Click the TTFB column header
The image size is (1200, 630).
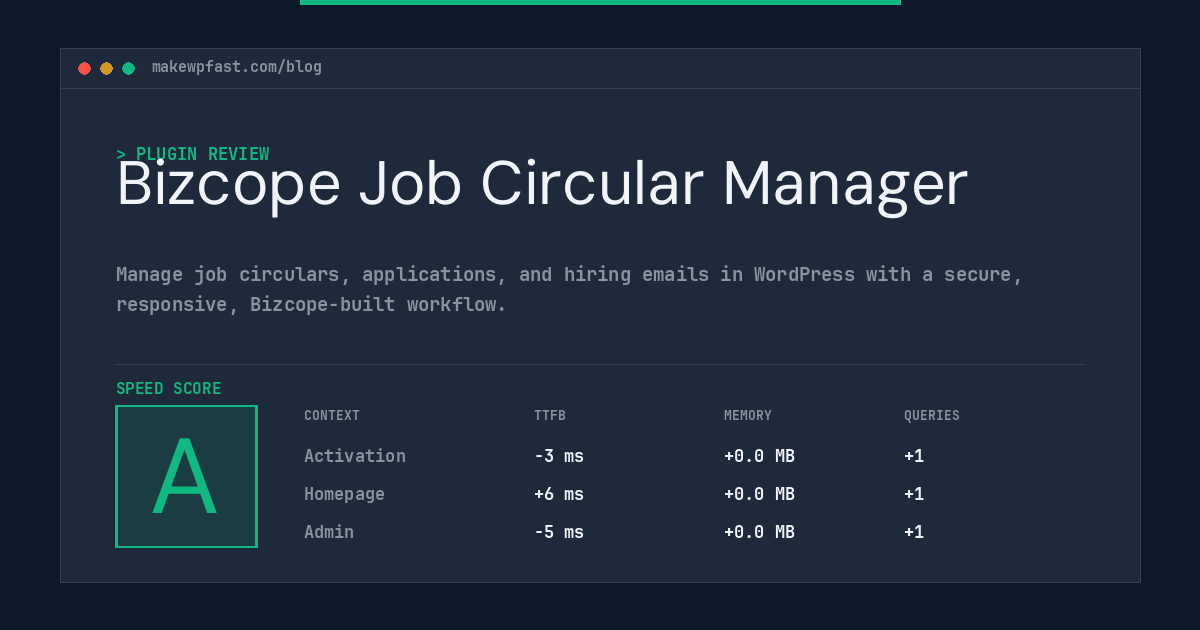550,416
